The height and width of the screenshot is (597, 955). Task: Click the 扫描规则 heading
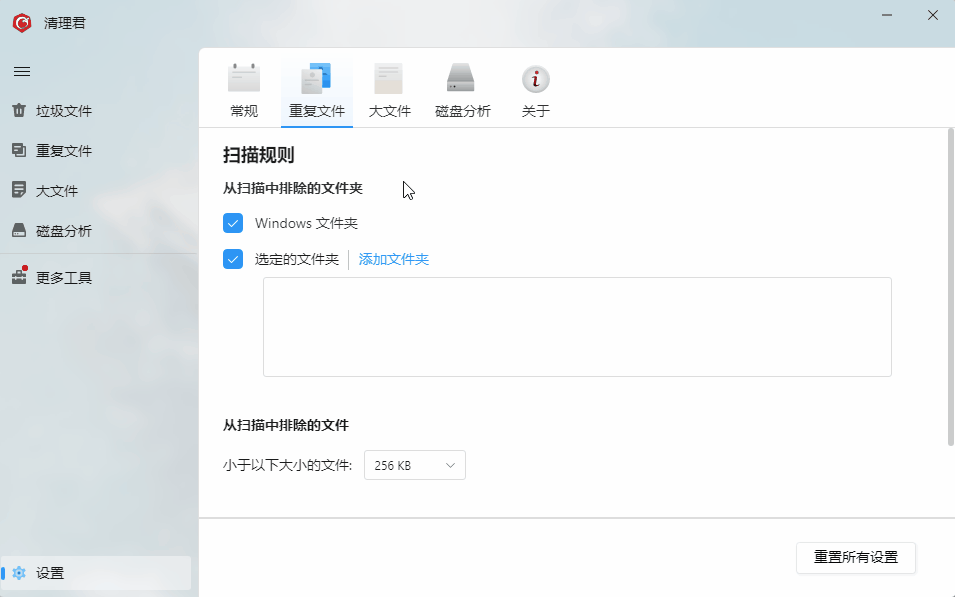tap(259, 155)
